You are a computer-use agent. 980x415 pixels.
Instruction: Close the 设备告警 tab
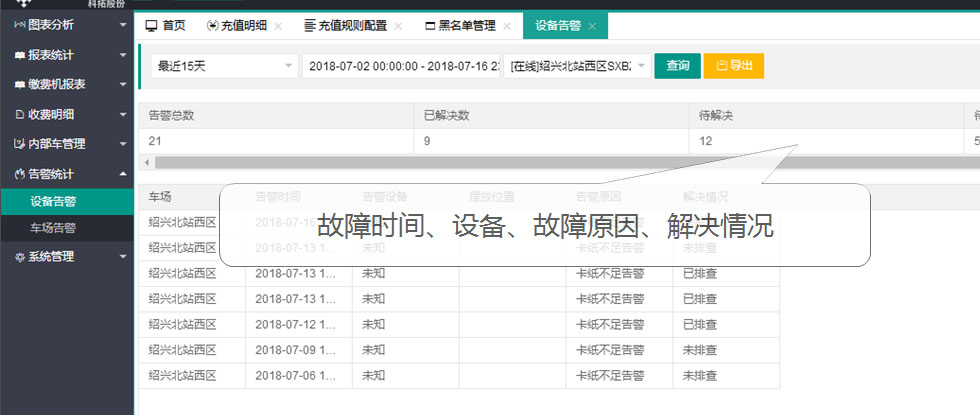click(x=592, y=26)
